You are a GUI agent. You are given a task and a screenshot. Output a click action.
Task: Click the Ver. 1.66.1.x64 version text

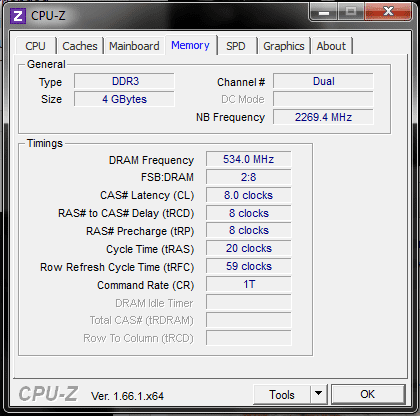127,396
